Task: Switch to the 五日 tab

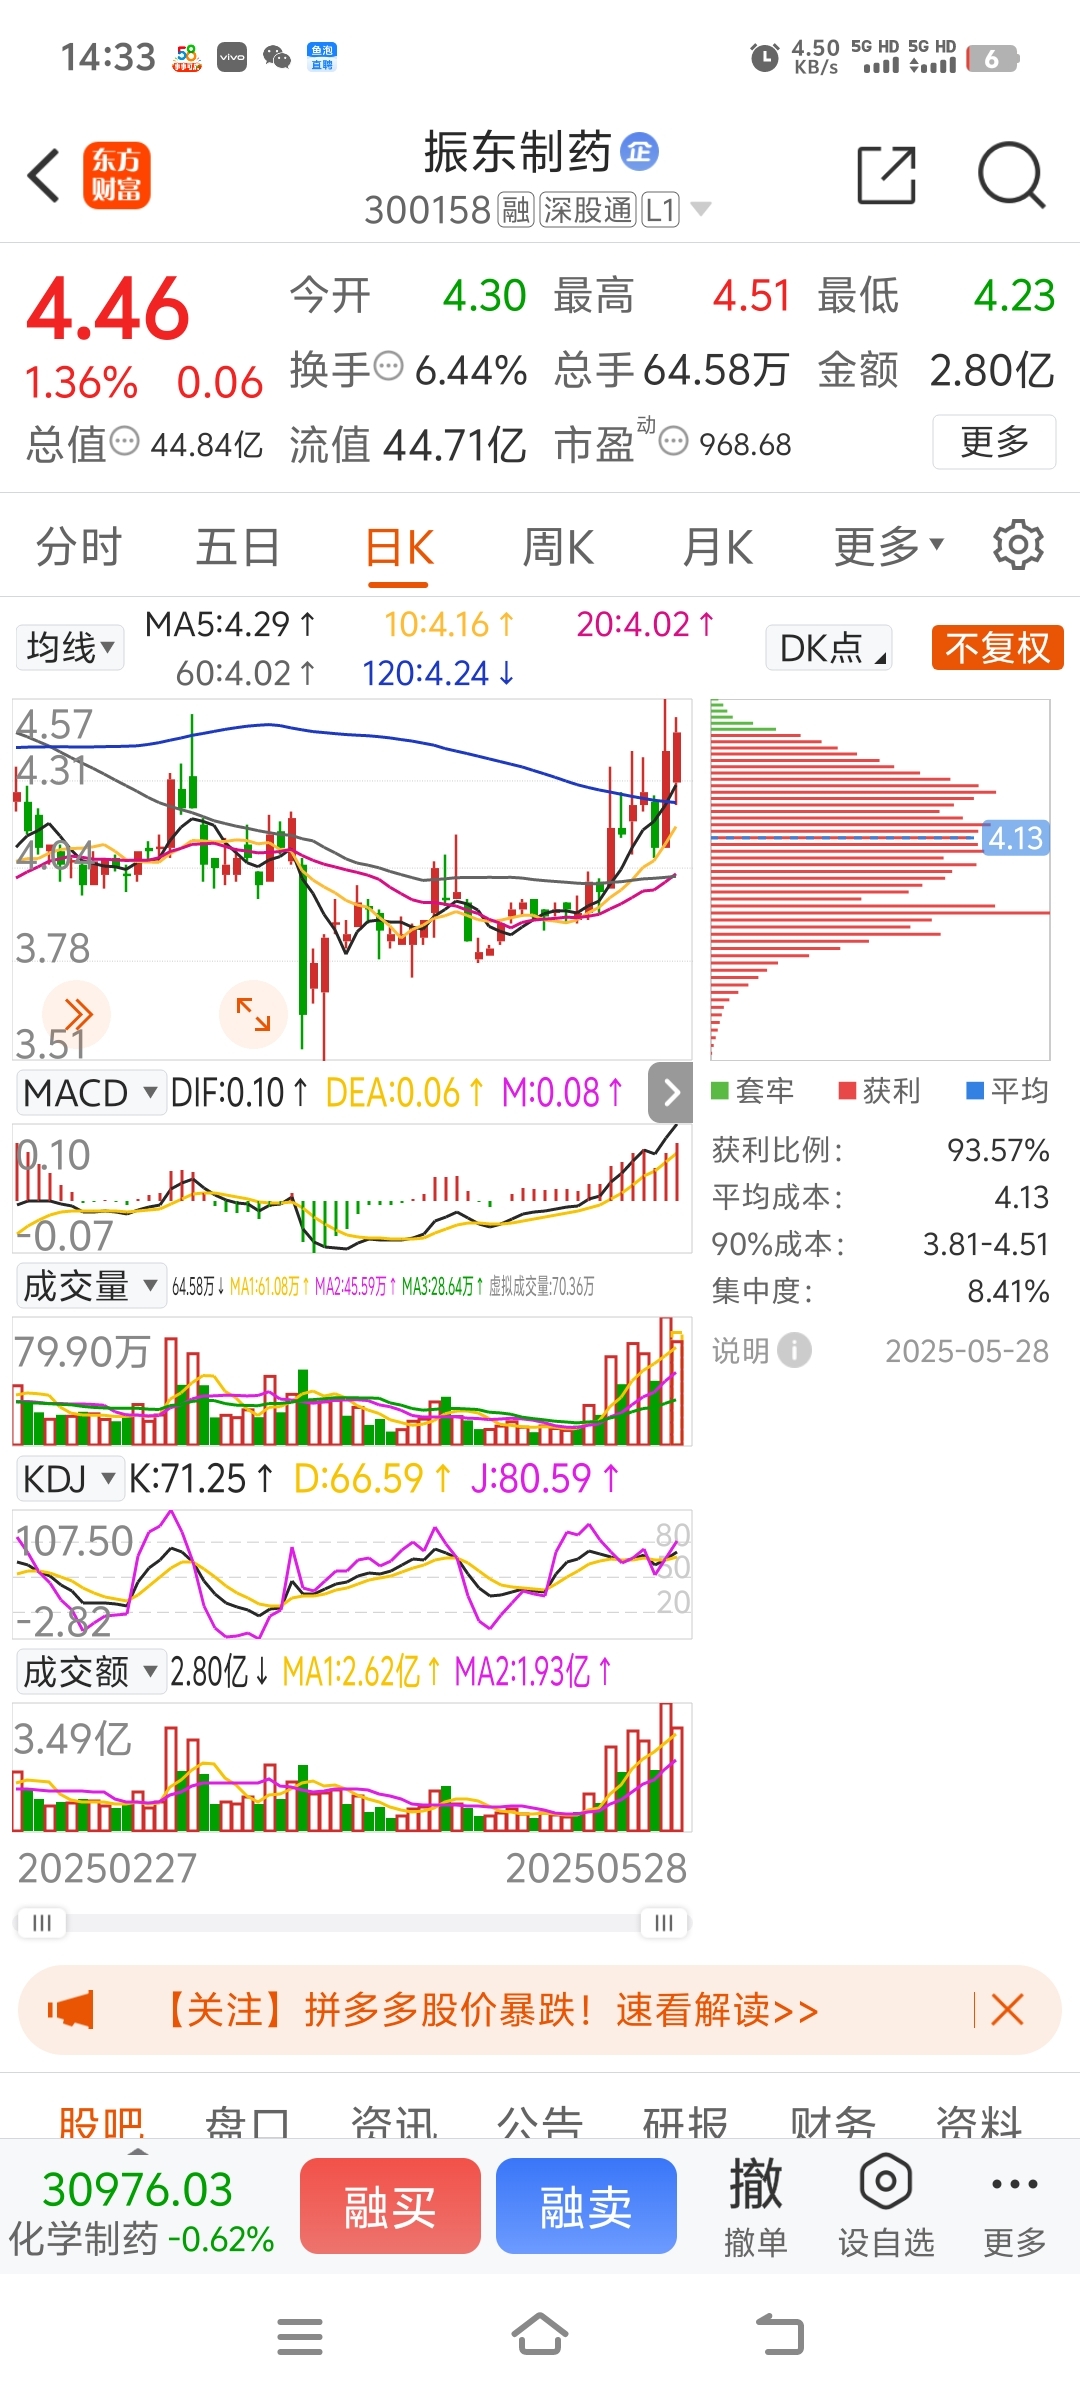Action: click(238, 547)
